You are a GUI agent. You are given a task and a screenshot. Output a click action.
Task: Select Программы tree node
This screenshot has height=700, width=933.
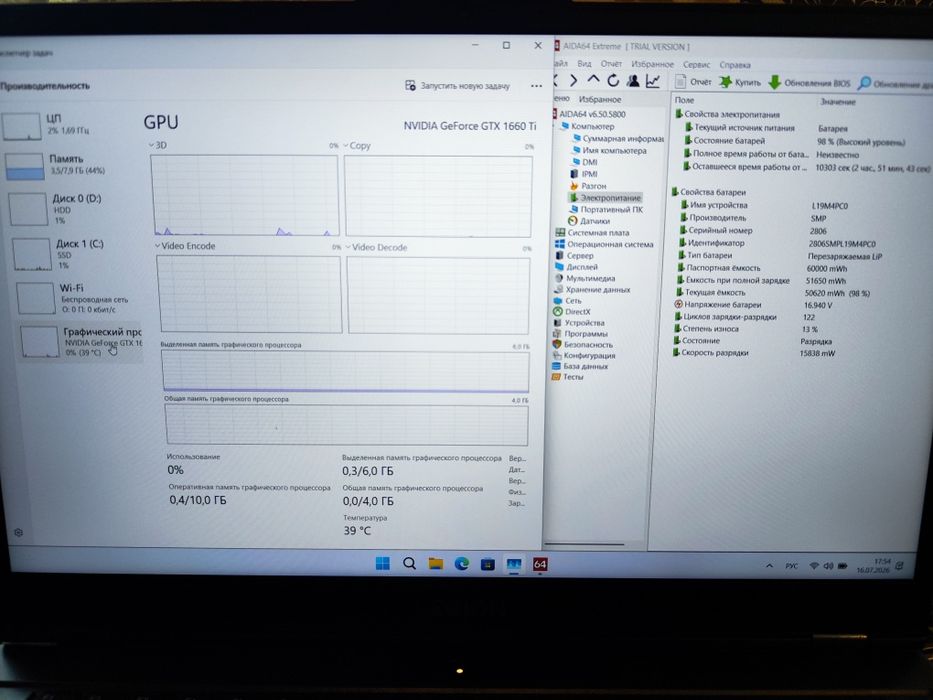[x=580, y=333]
